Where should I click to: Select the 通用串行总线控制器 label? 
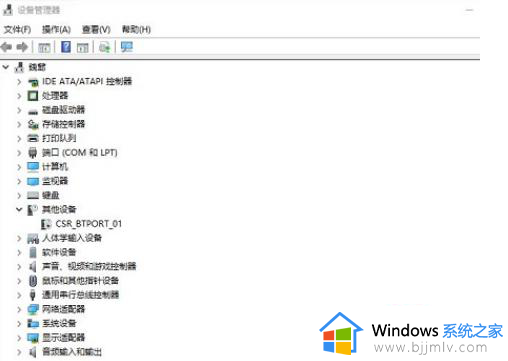80,295
